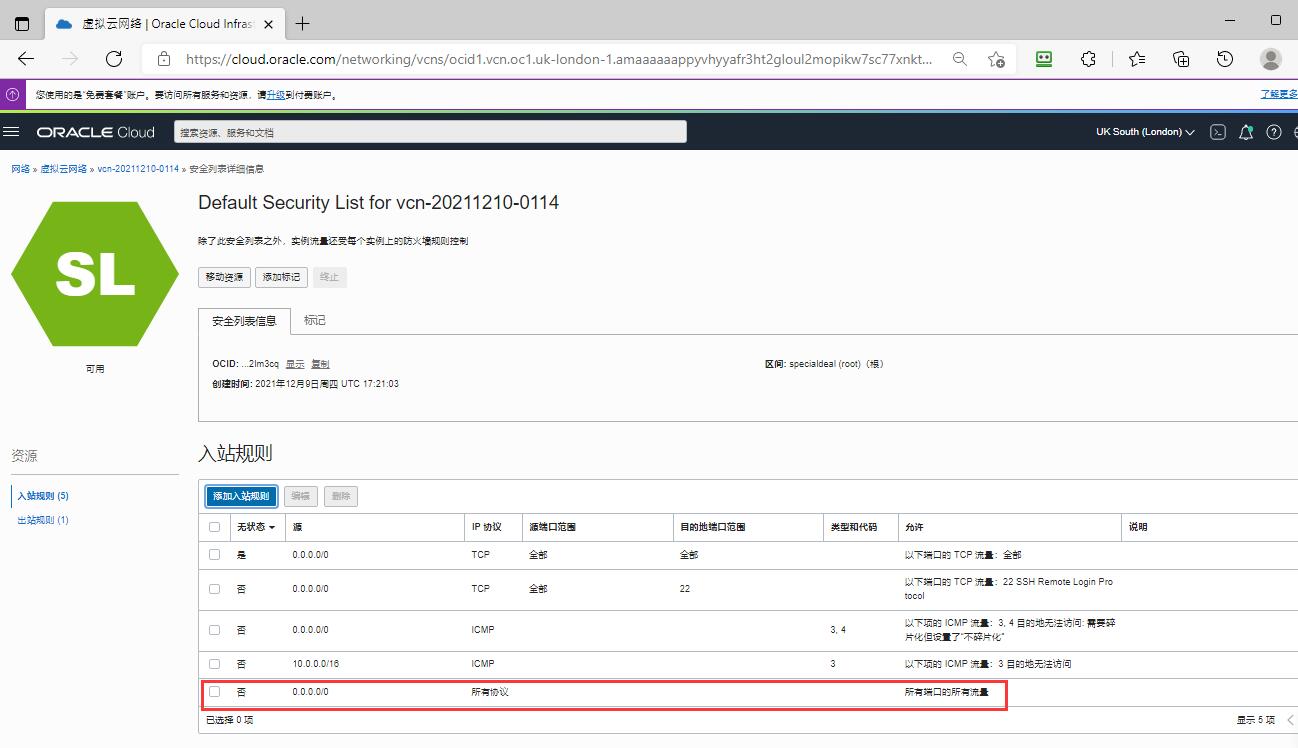Click the destination port 22 cell
Viewport: 1298px width, 748px height.
click(x=685, y=589)
